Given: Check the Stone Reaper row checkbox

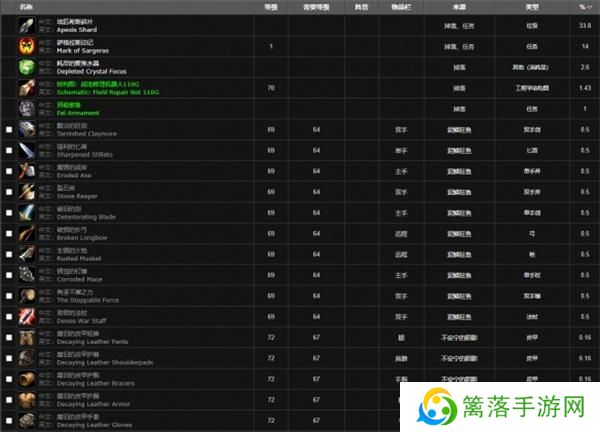Looking at the screenshot, I should point(9,192).
